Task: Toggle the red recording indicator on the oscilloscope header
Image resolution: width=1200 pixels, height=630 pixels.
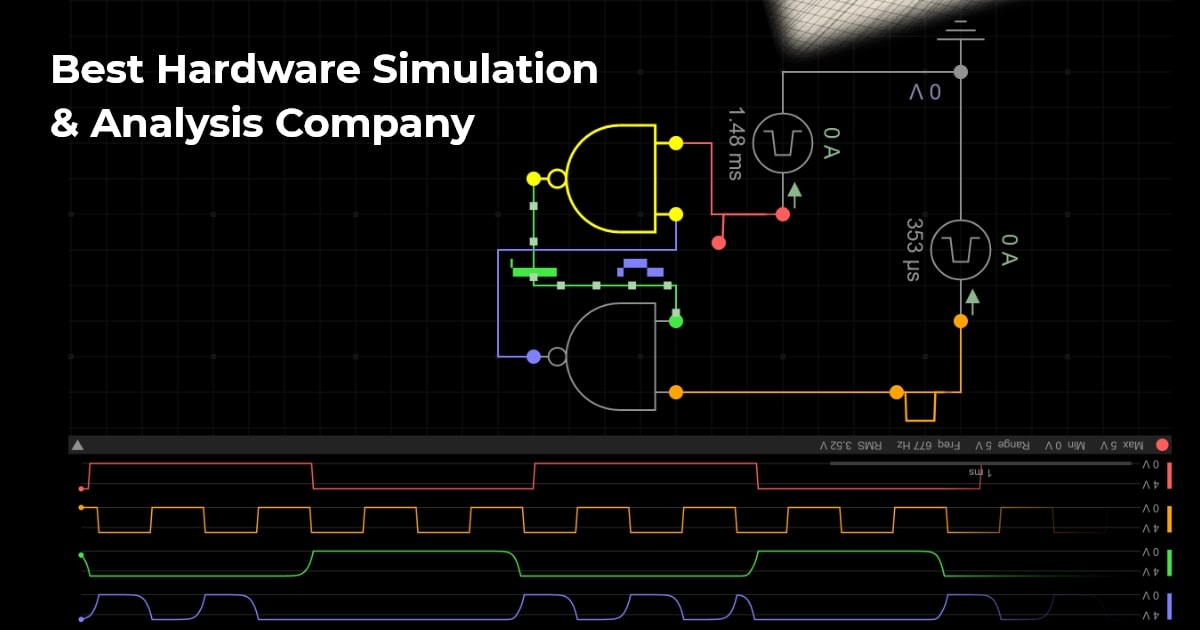Action: click(1160, 442)
